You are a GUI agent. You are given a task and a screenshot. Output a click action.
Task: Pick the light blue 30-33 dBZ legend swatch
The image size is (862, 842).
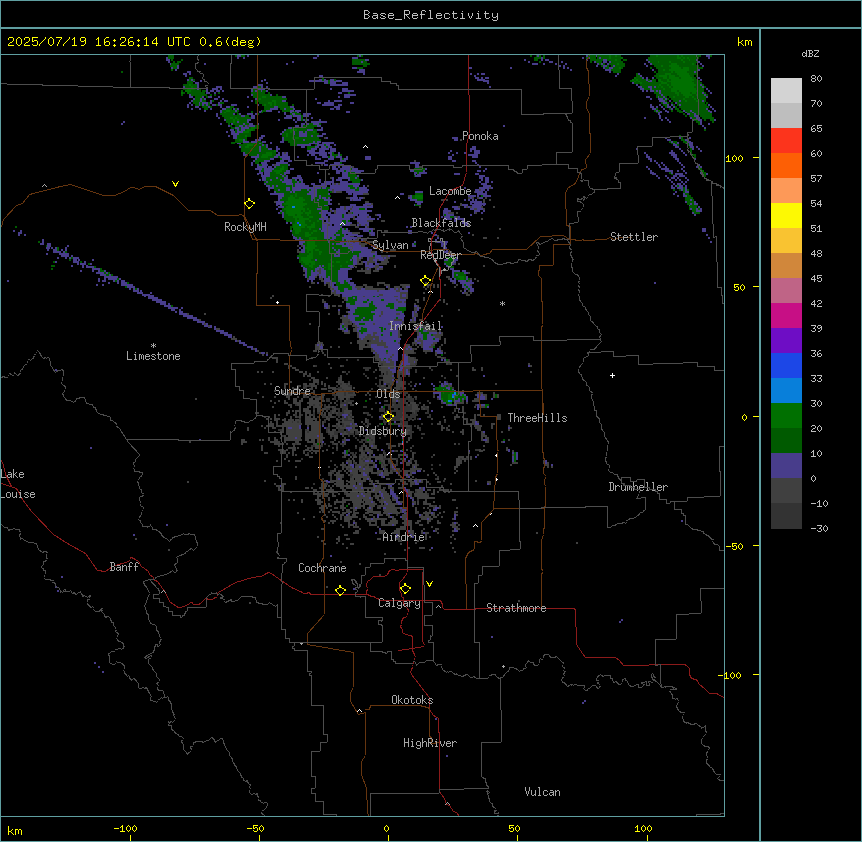786,391
